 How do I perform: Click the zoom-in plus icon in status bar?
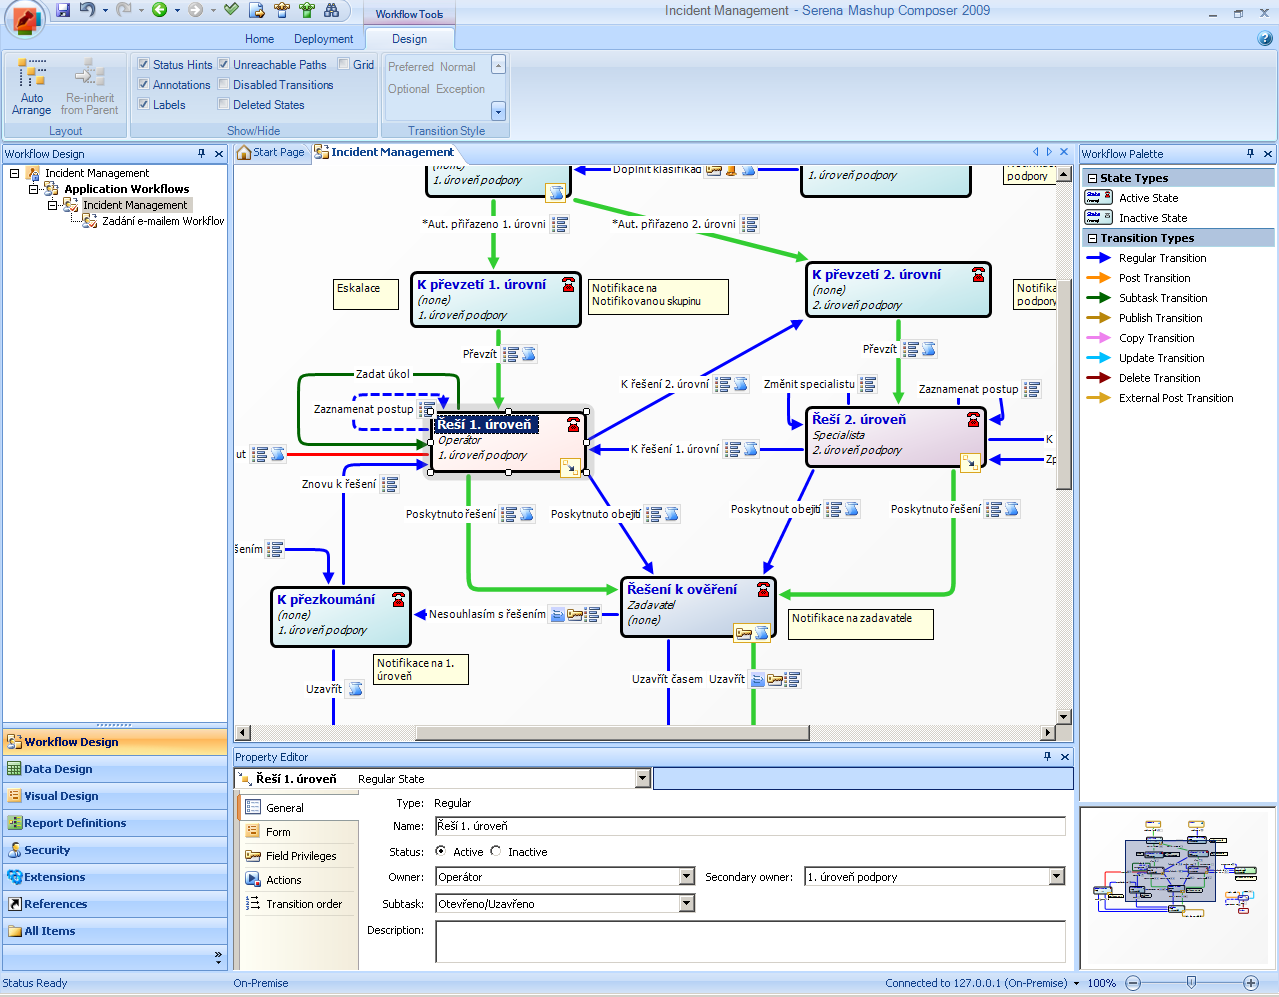tap(1250, 983)
